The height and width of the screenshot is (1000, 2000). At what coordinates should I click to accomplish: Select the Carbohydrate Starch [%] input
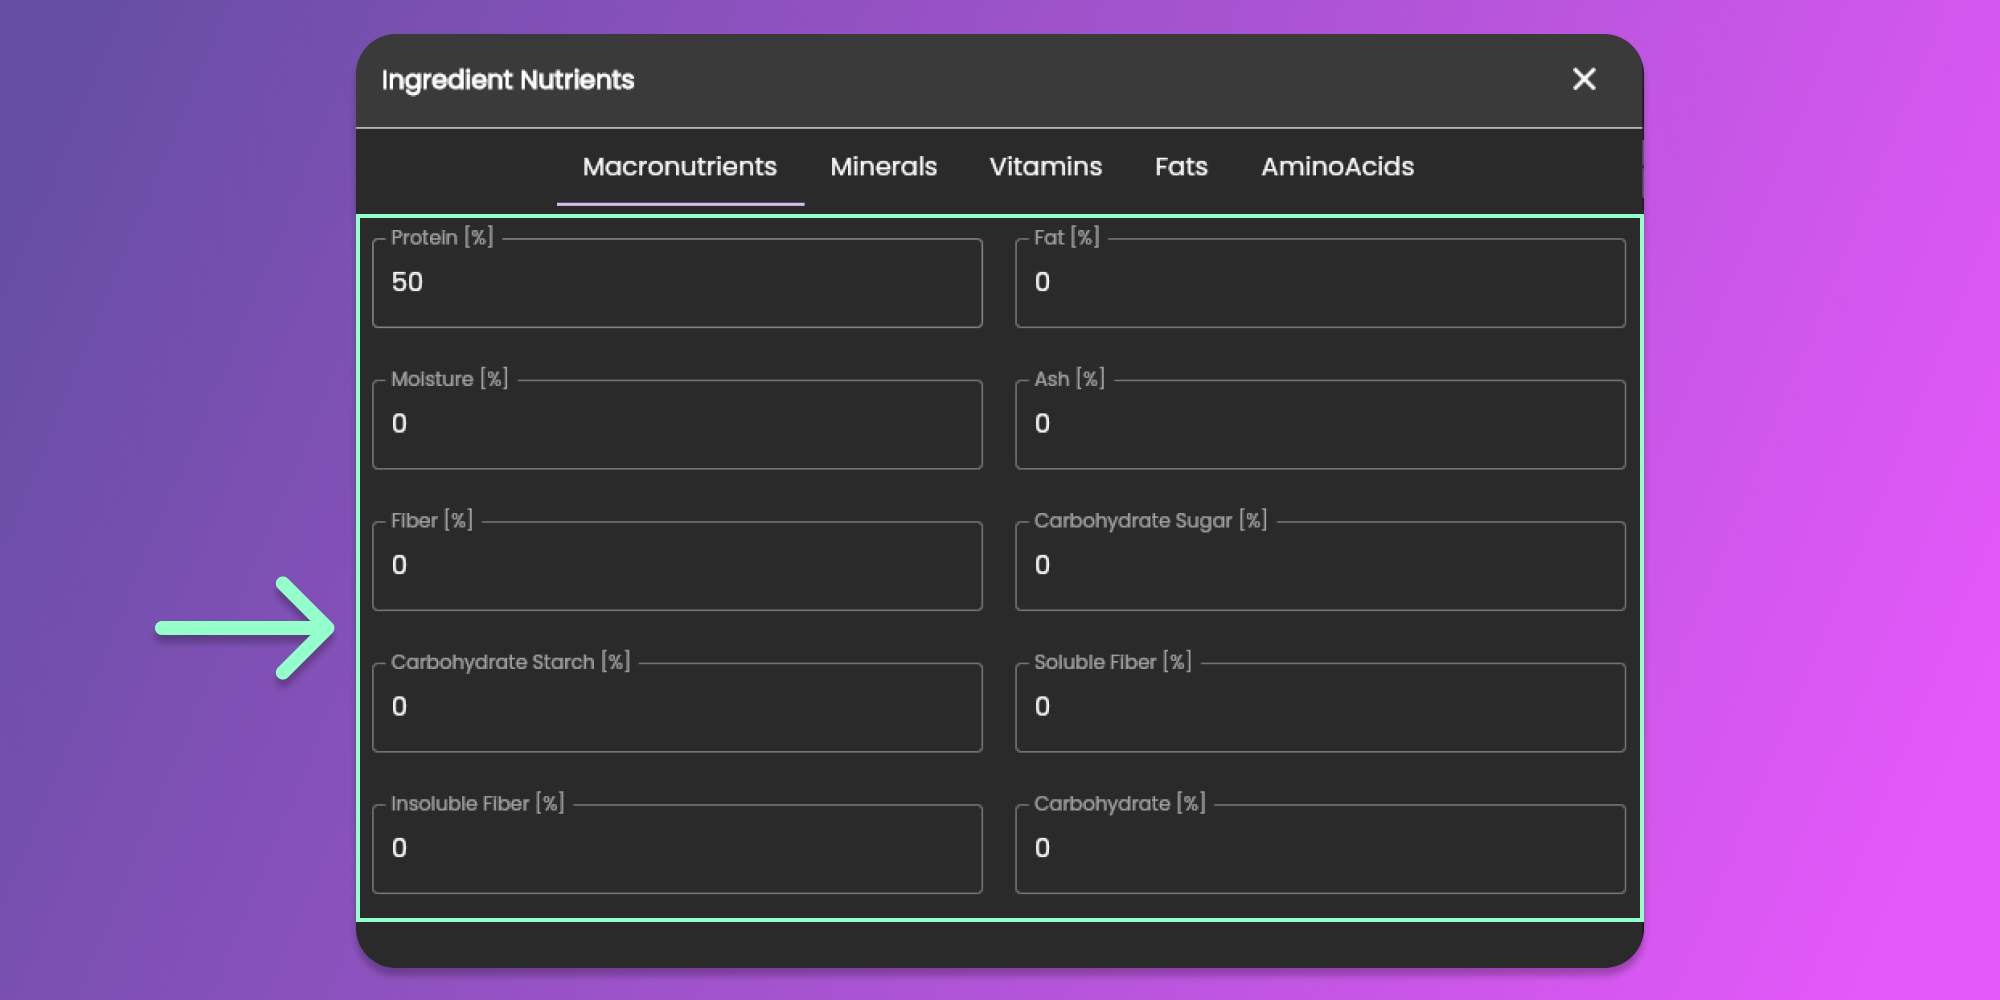[x=677, y=707]
